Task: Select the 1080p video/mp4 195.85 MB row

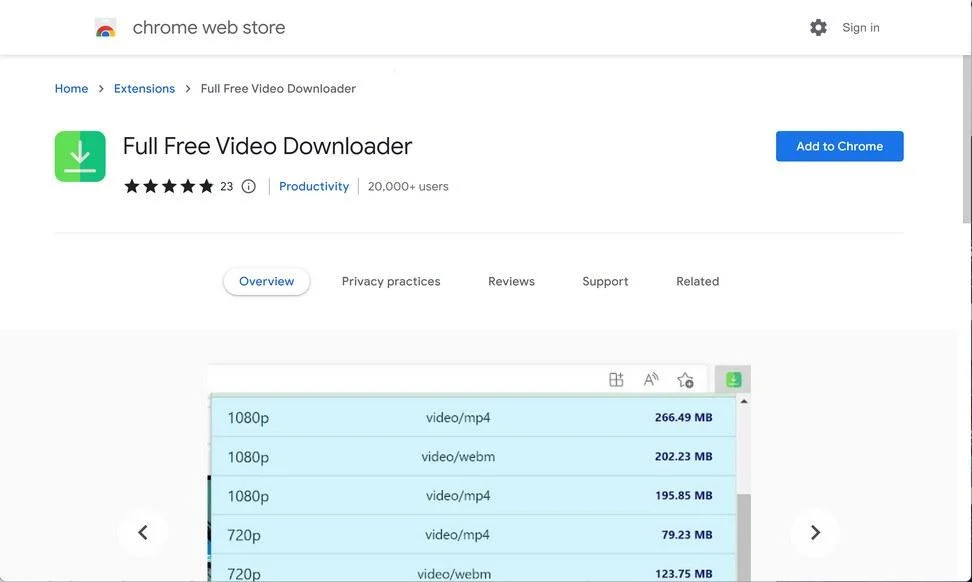Action: (x=474, y=495)
